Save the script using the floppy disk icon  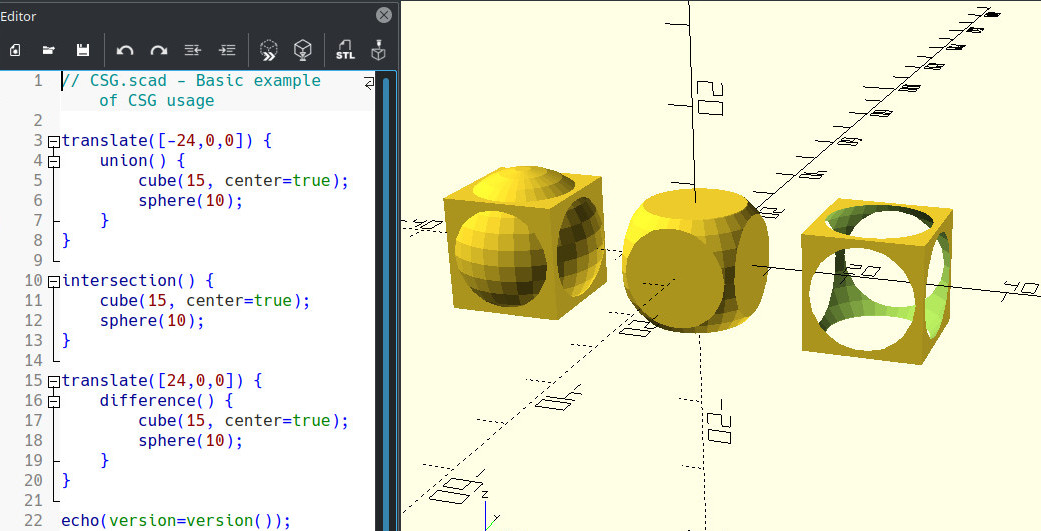click(x=83, y=49)
